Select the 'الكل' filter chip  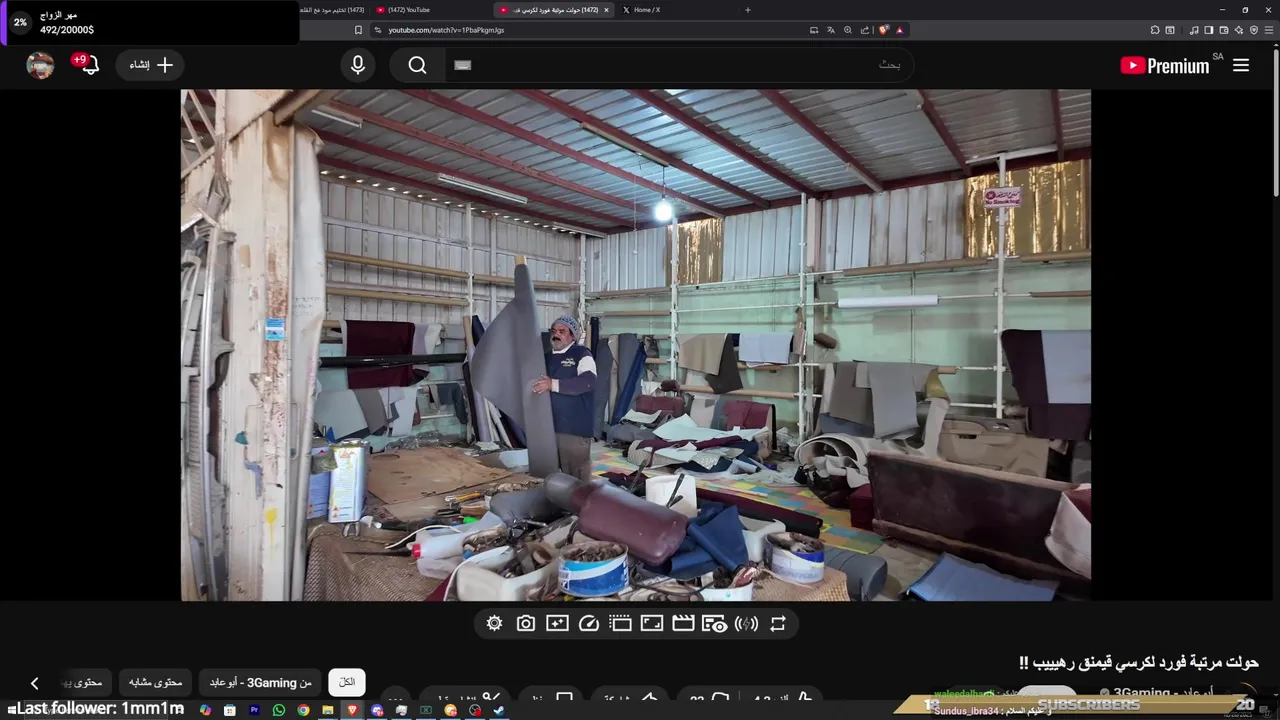pos(347,682)
